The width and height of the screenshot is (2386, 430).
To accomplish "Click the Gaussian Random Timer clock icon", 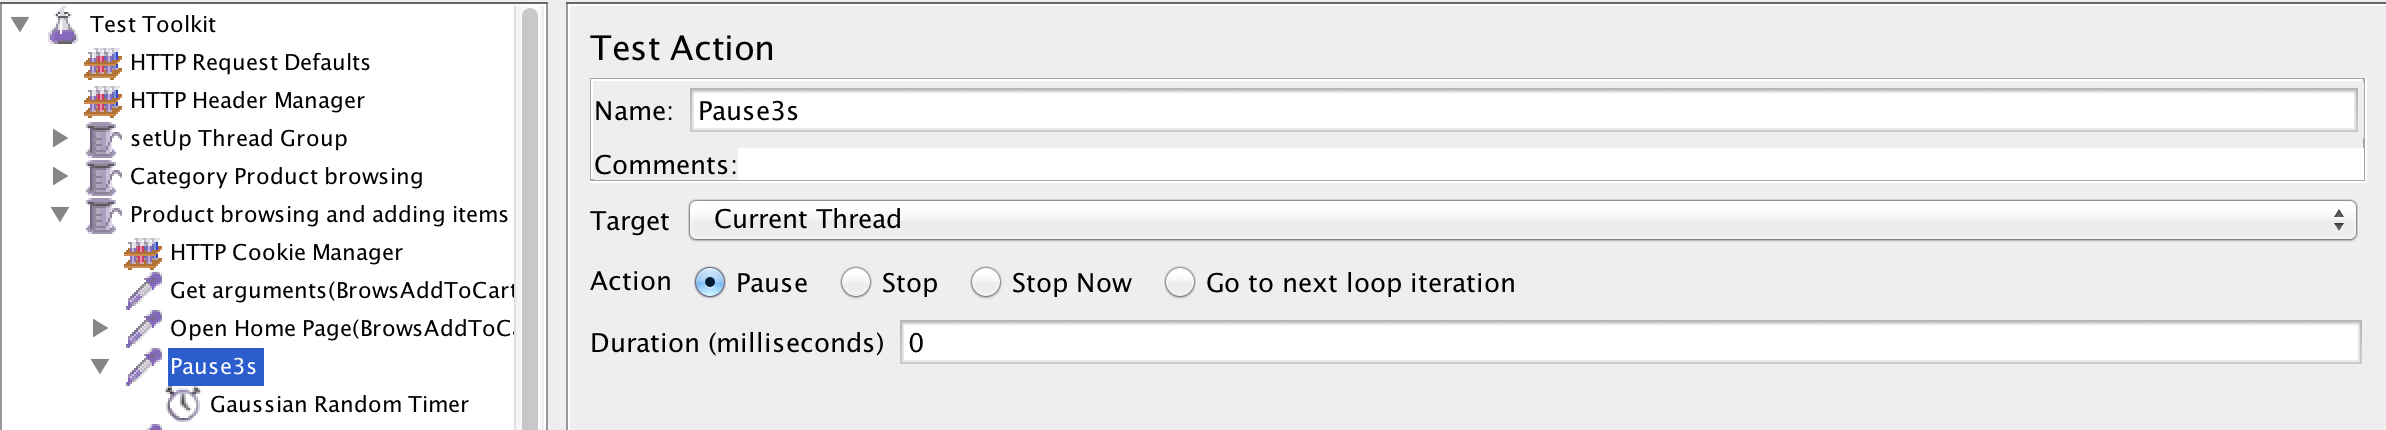I will pos(183,405).
